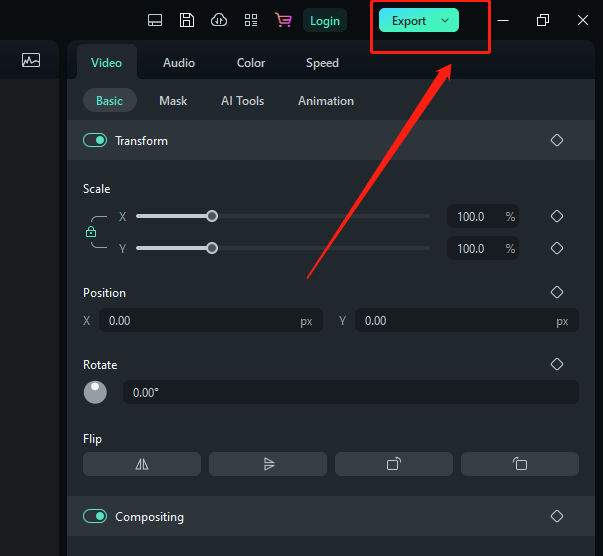Click the flip horizontal icon button
603x556 pixels.
[x=141, y=464]
